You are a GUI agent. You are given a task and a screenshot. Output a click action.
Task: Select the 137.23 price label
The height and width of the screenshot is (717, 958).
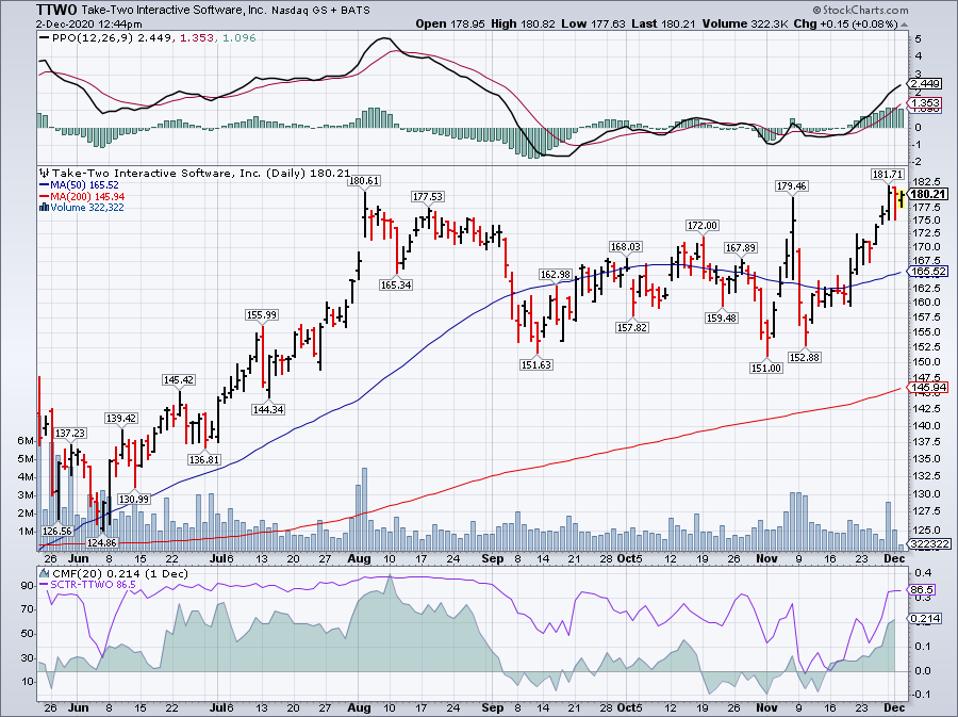pyautogui.click(x=70, y=433)
